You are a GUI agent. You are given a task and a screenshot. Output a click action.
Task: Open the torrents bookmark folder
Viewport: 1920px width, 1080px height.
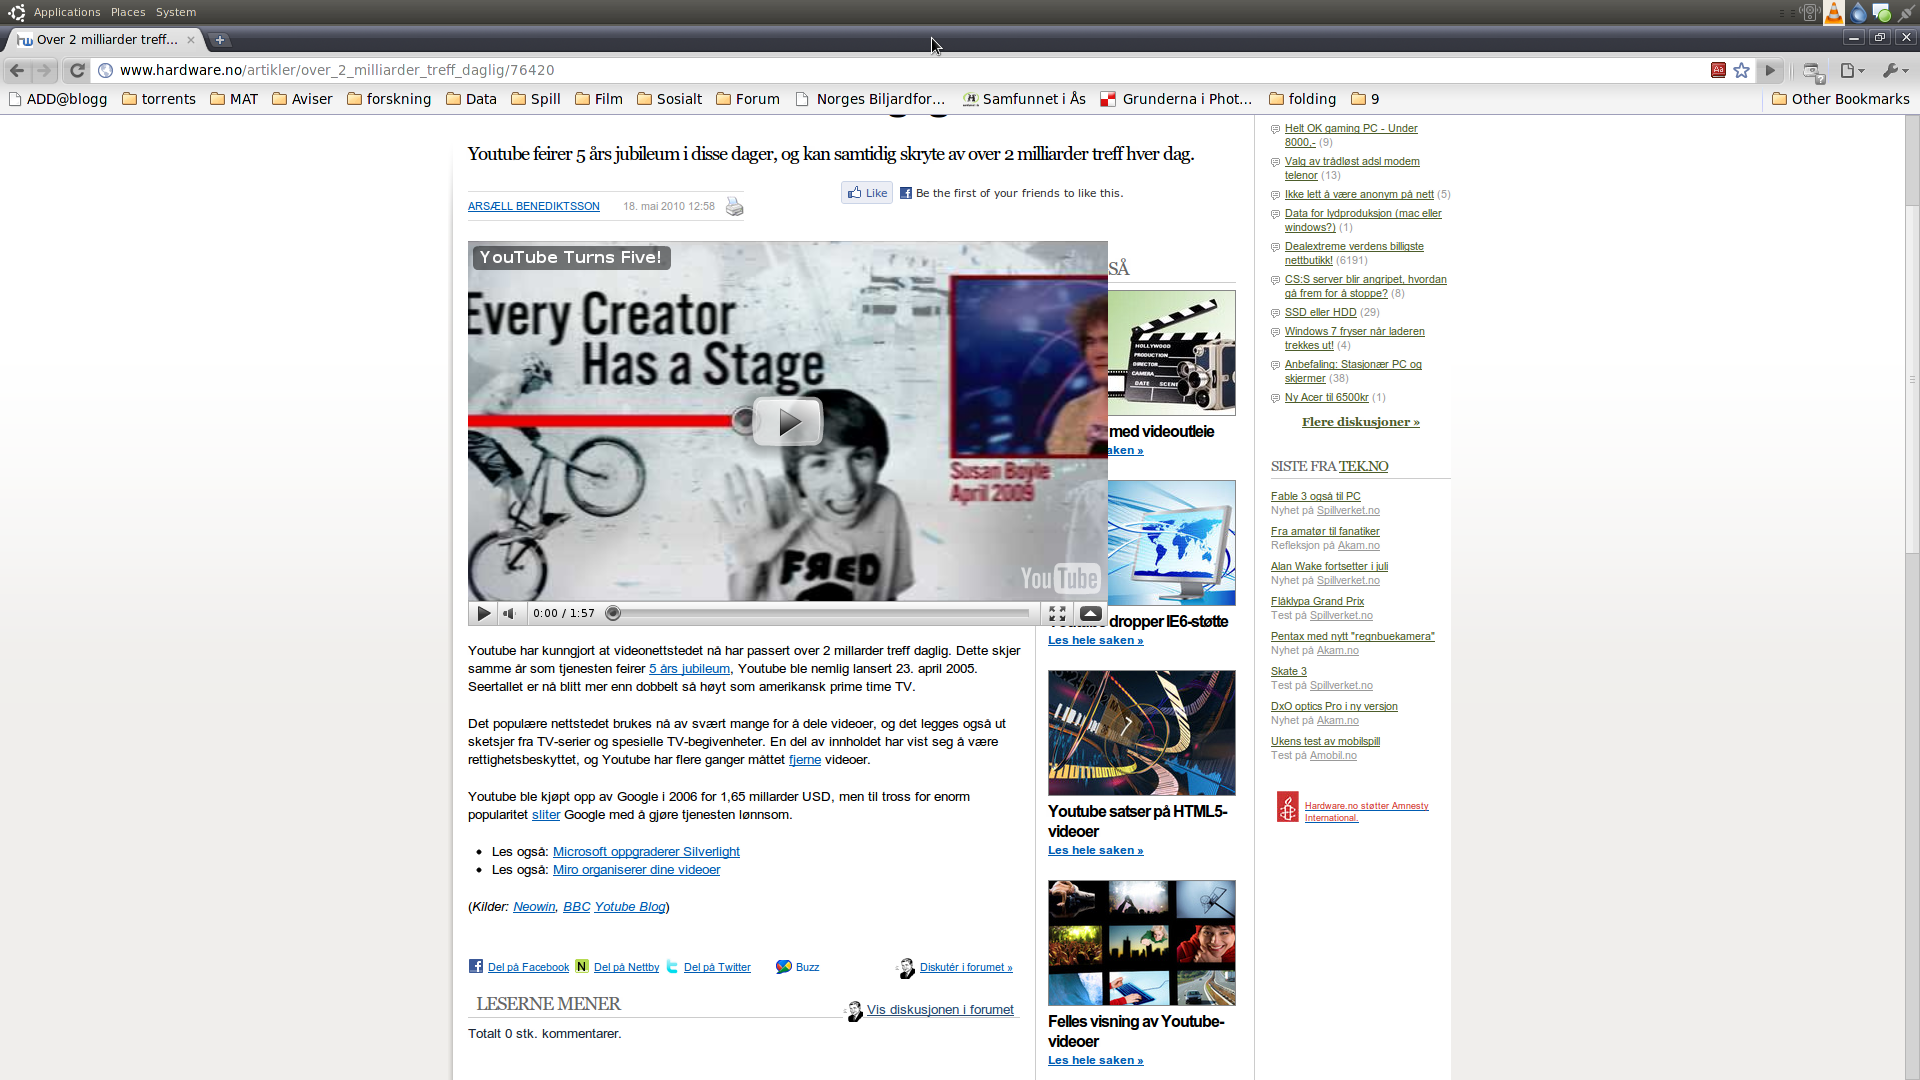pyautogui.click(x=159, y=99)
